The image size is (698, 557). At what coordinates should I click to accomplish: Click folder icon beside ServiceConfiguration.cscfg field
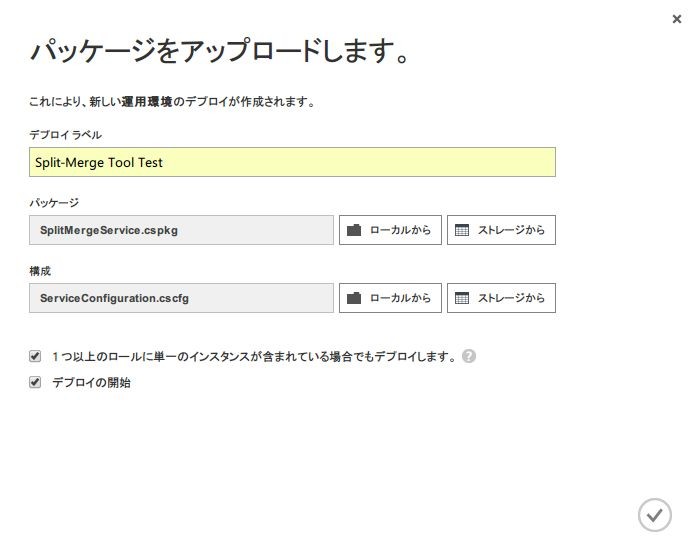click(x=354, y=298)
